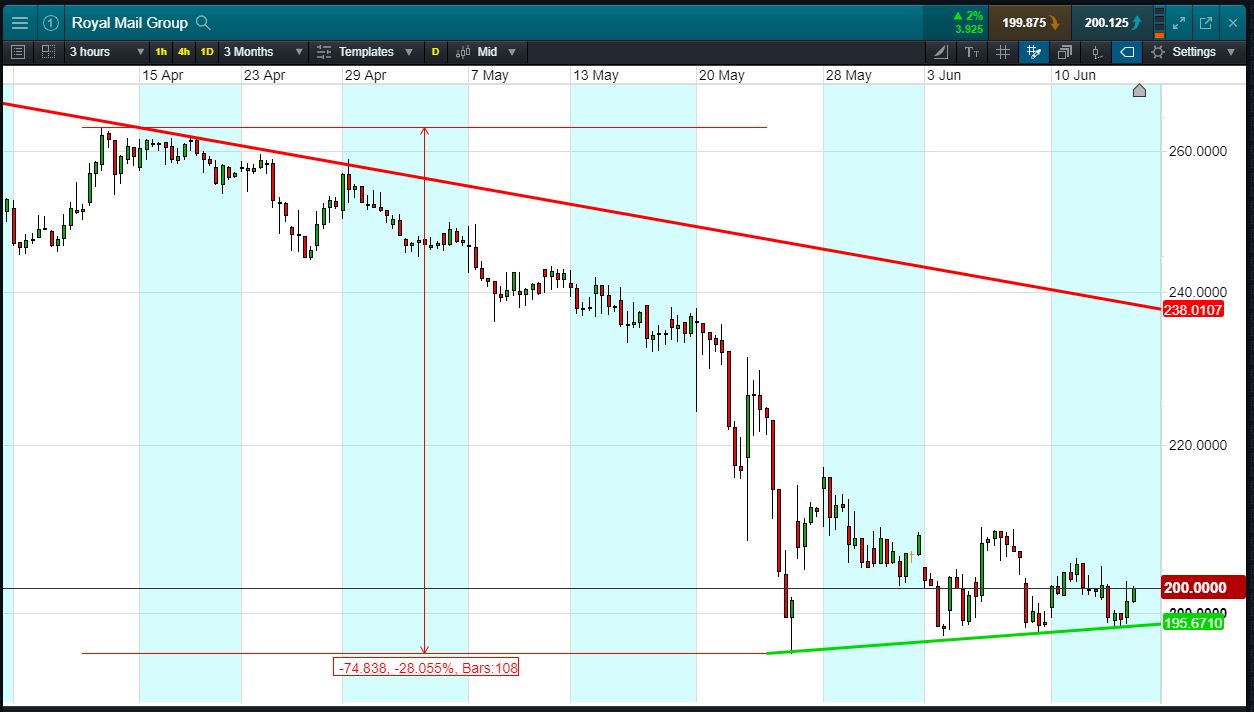Screen dimensions: 1254x712
Task: Click the 240.0000 price axis label
Action: pos(1196,292)
